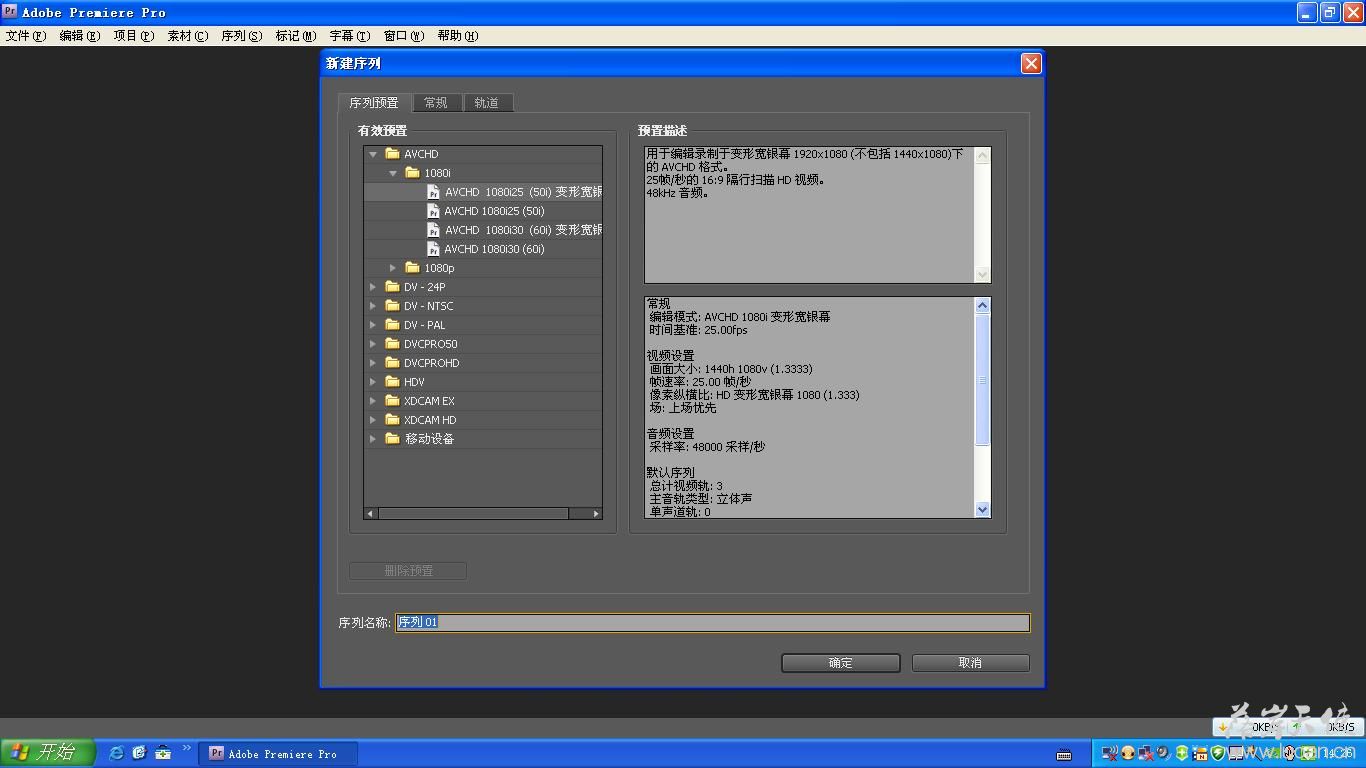Open the 序列(S) menu
The image size is (1366, 768).
pos(242,36)
